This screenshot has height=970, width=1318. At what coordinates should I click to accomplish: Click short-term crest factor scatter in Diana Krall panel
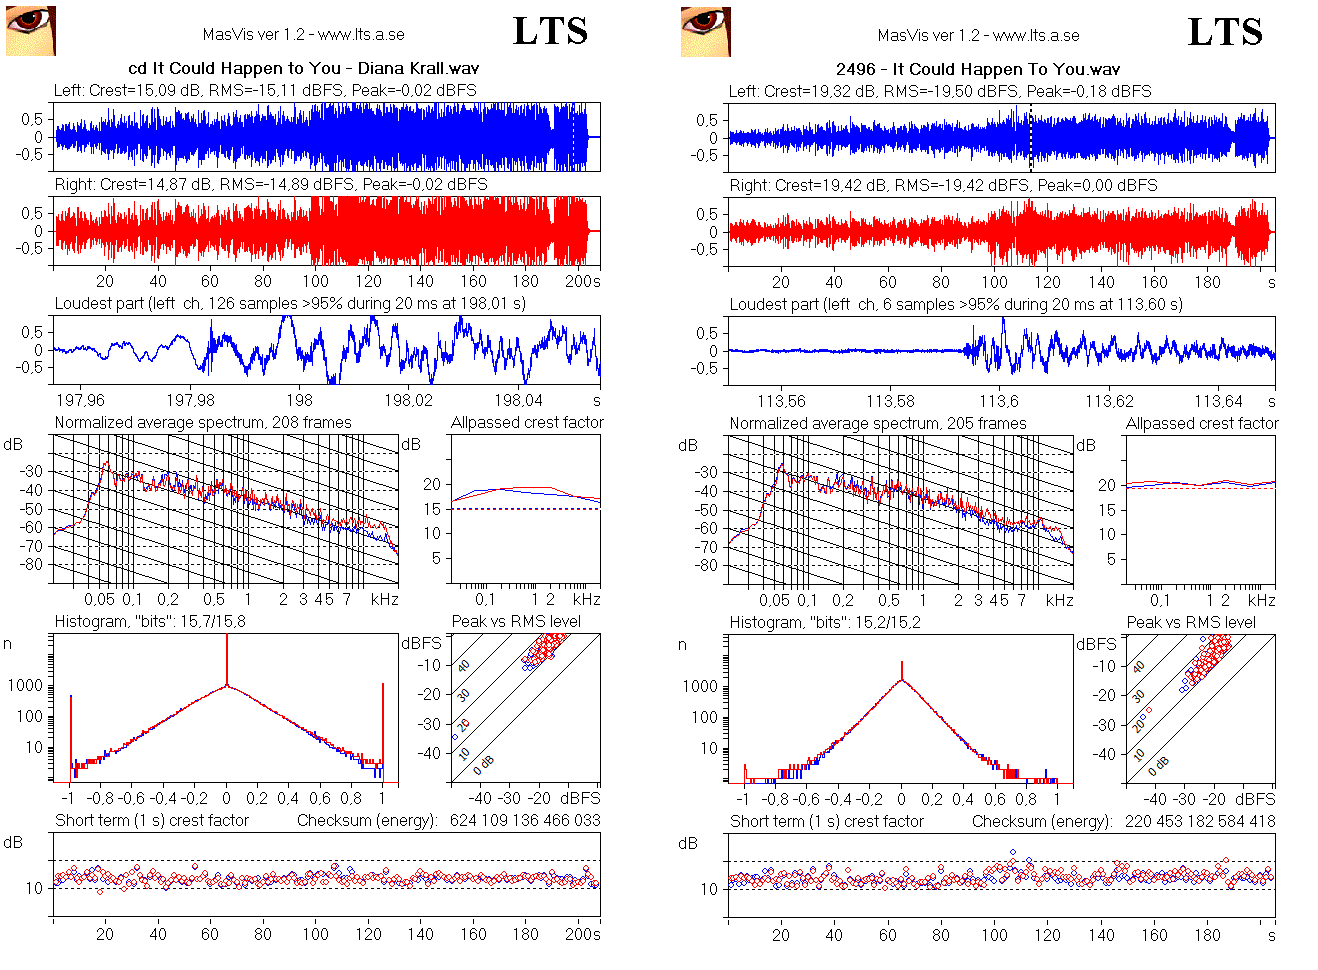click(x=326, y=875)
